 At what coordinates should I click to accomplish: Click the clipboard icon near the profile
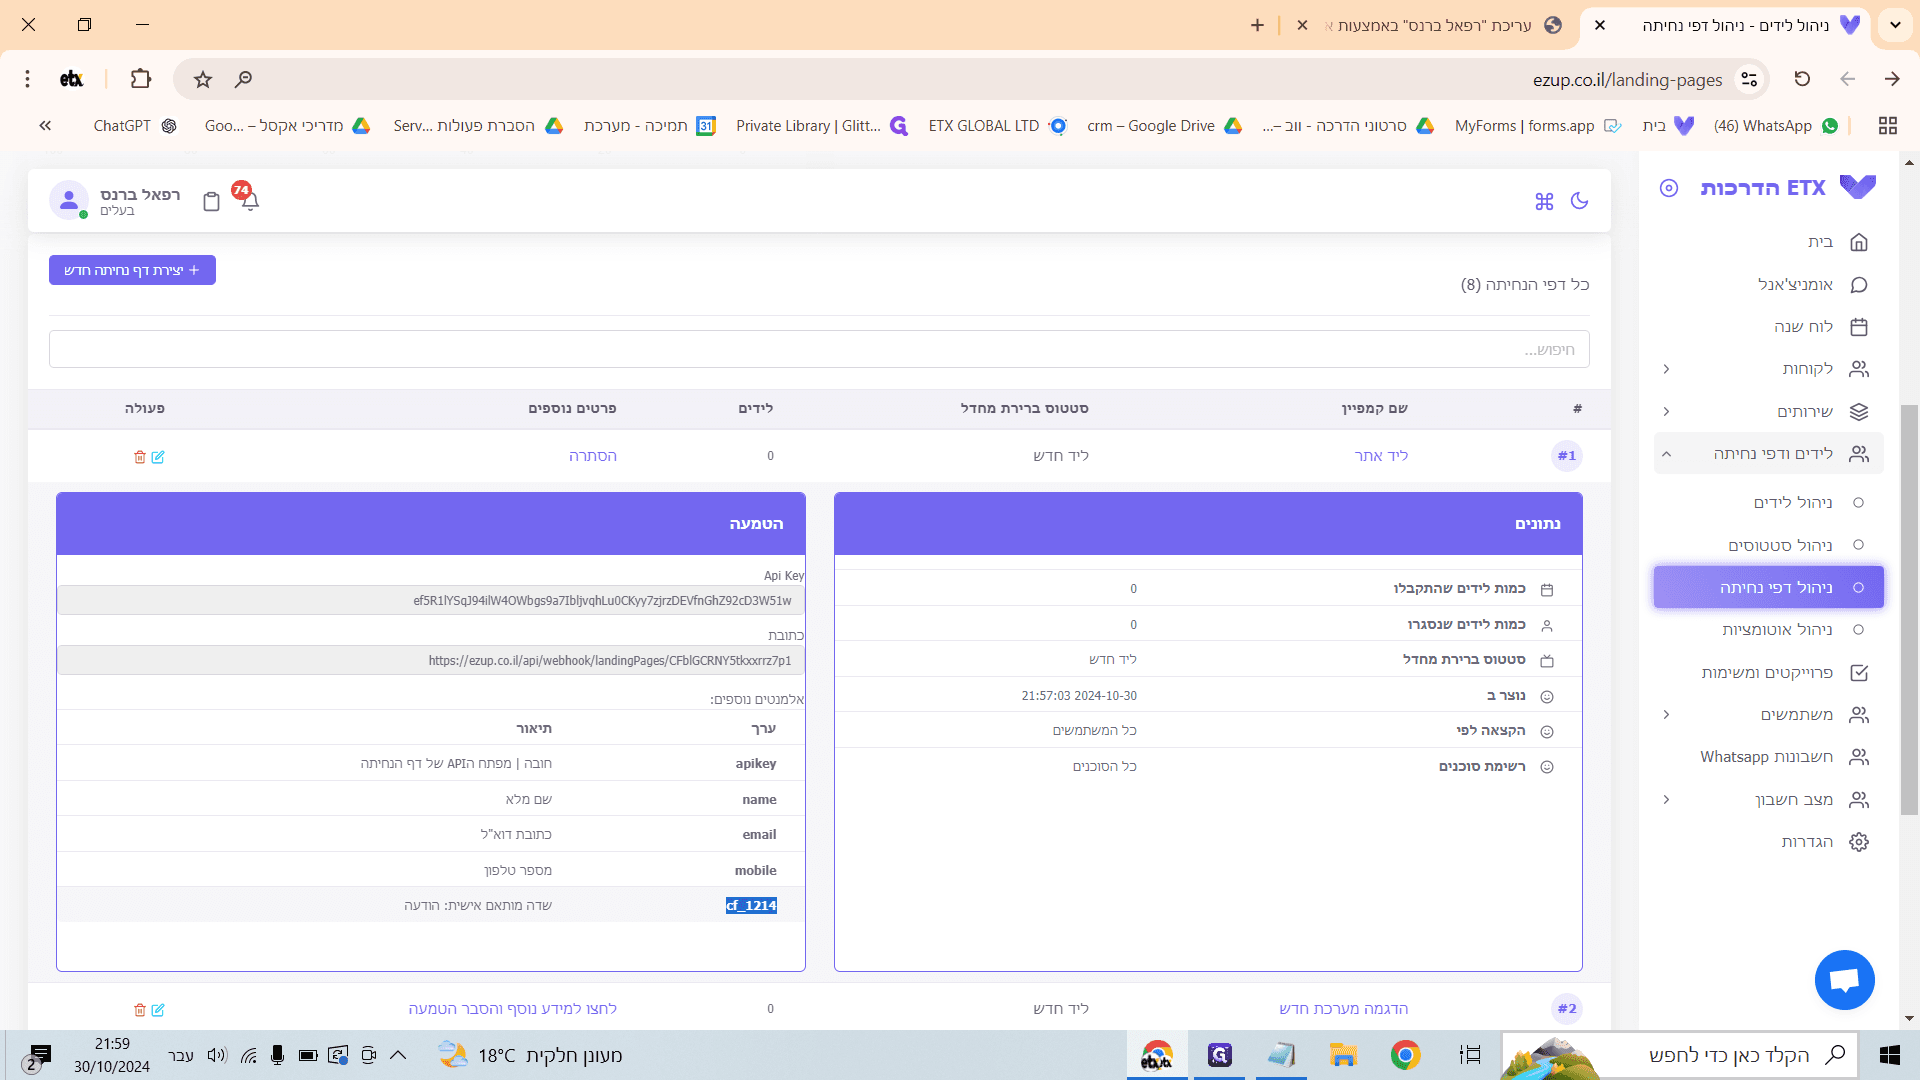click(x=211, y=201)
